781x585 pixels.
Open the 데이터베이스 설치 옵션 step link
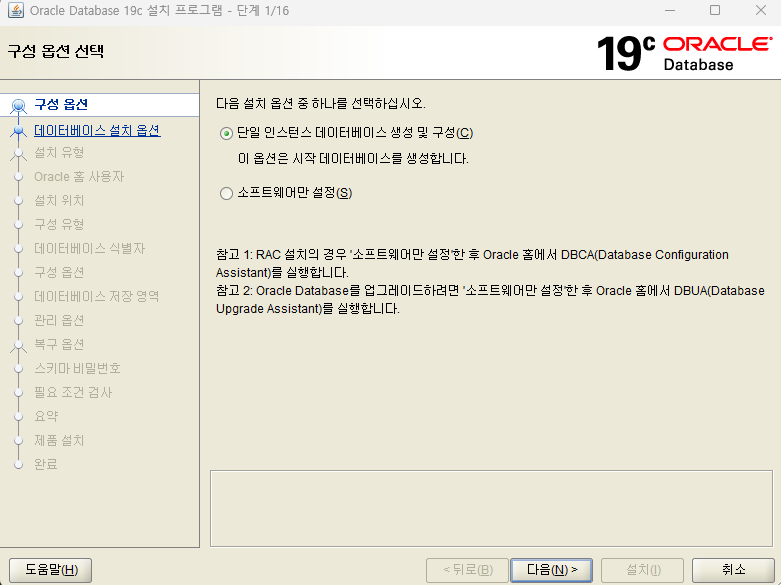(97, 131)
